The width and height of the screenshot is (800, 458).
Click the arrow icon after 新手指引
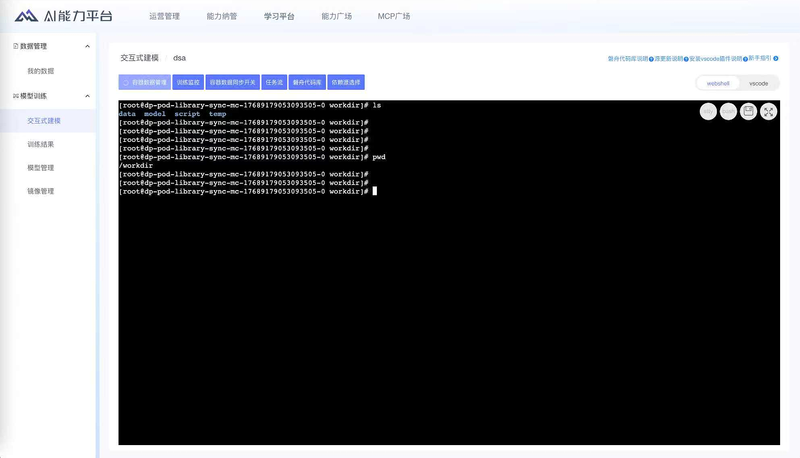coord(776,59)
